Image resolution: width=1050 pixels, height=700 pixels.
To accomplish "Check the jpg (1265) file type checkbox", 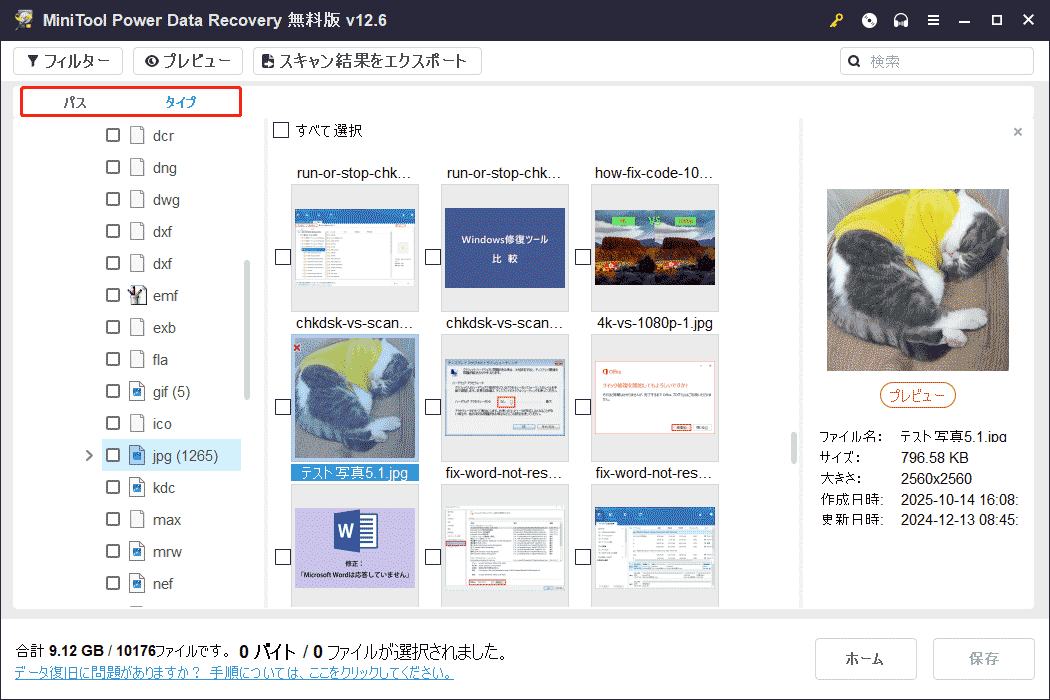I will pos(113,455).
